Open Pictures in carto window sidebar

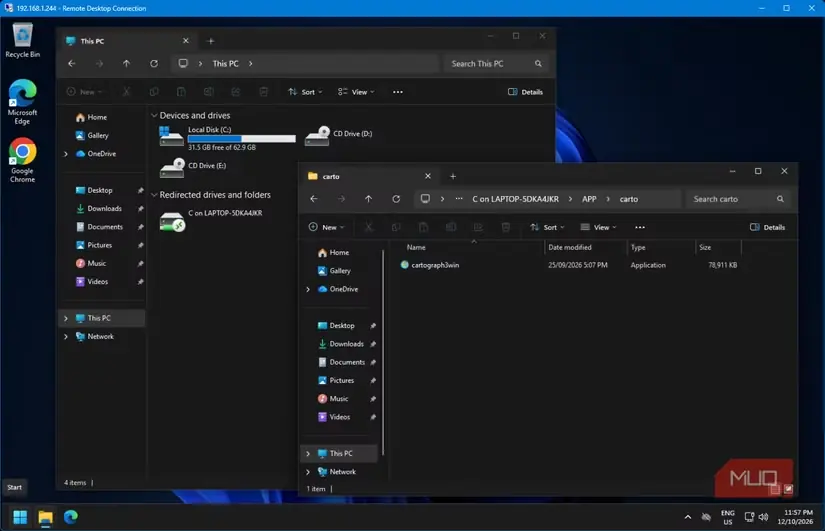tap(341, 380)
